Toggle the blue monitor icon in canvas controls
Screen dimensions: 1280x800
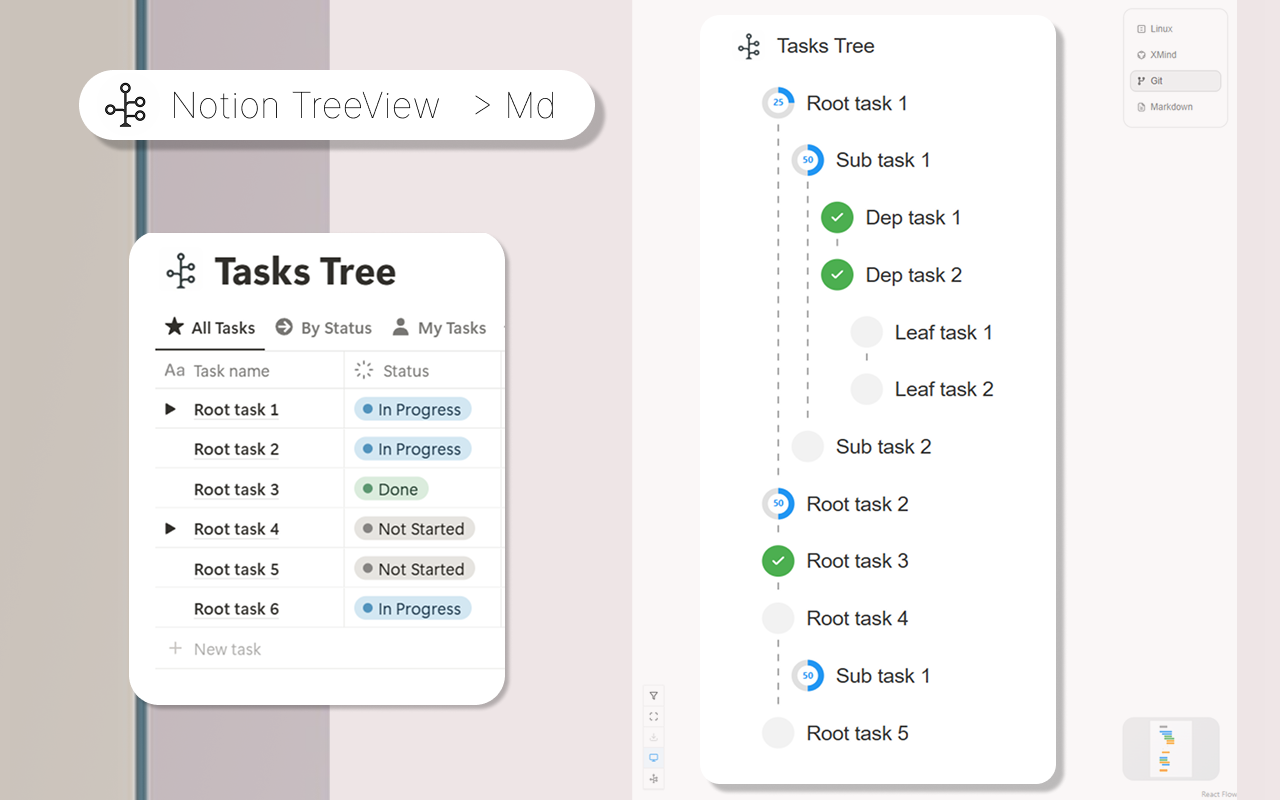[x=653, y=758]
